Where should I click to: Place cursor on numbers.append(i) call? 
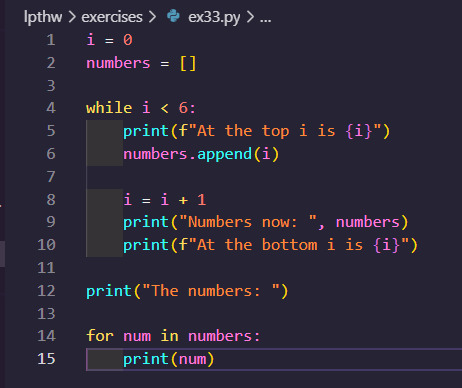[x=201, y=154]
